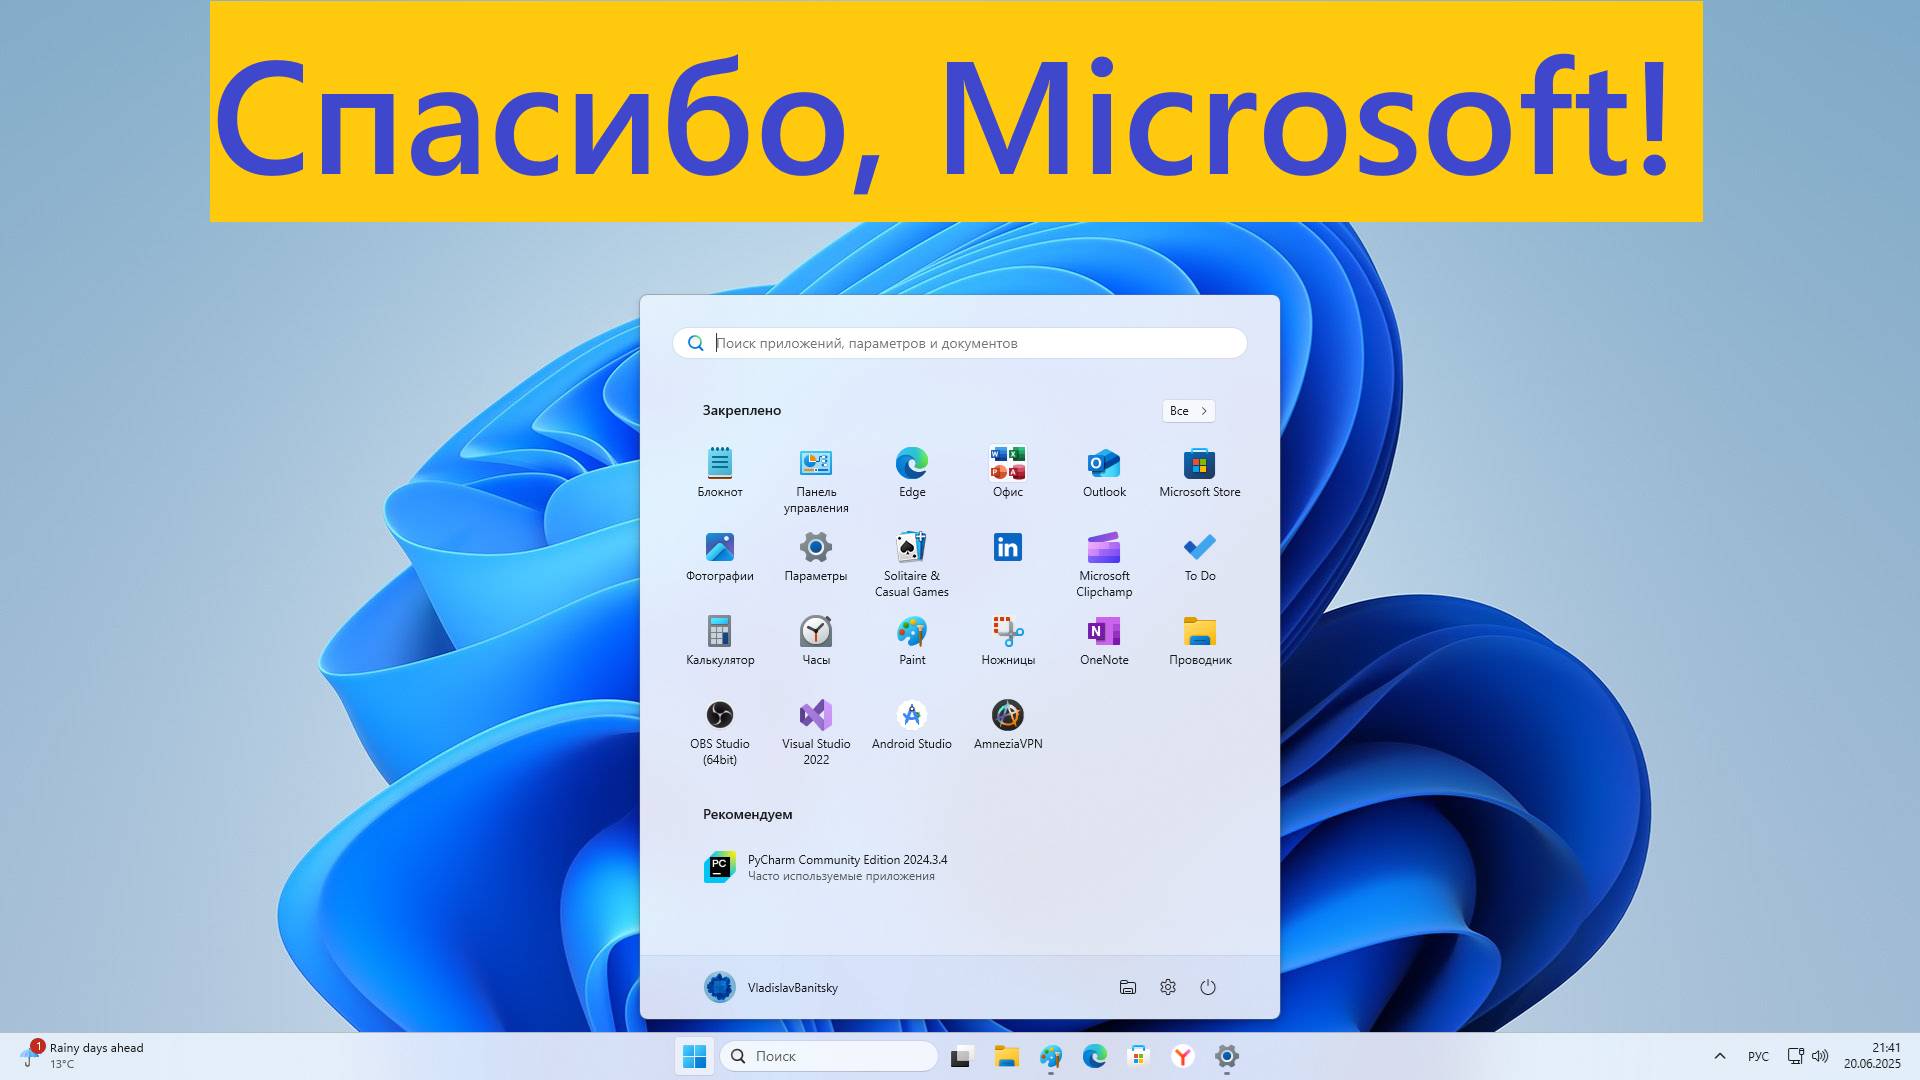Viewport: 1920px width, 1080px height.
Task: Open Блокнот from the Start menu
Action: pos(720,470)
